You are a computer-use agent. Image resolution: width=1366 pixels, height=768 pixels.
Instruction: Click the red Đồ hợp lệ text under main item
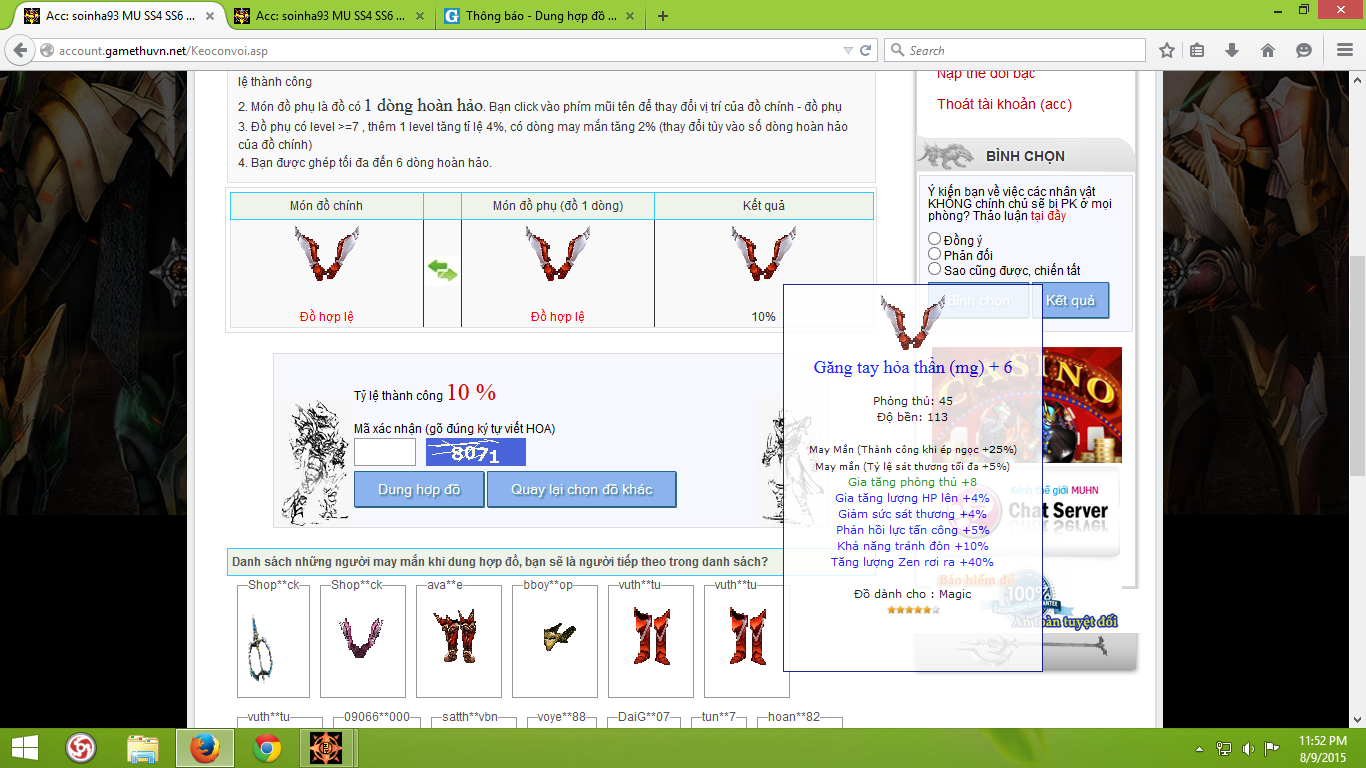326,316
